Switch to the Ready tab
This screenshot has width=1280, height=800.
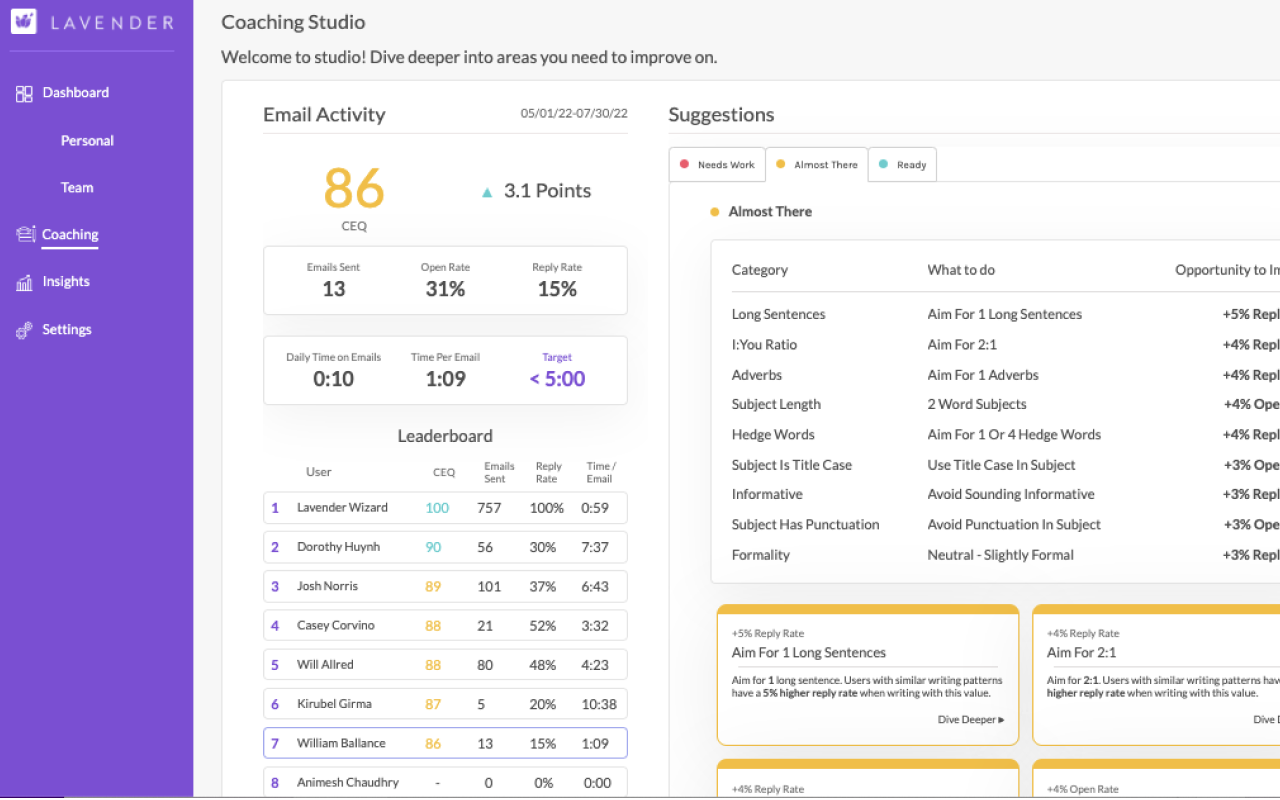[x=902, y=164]
